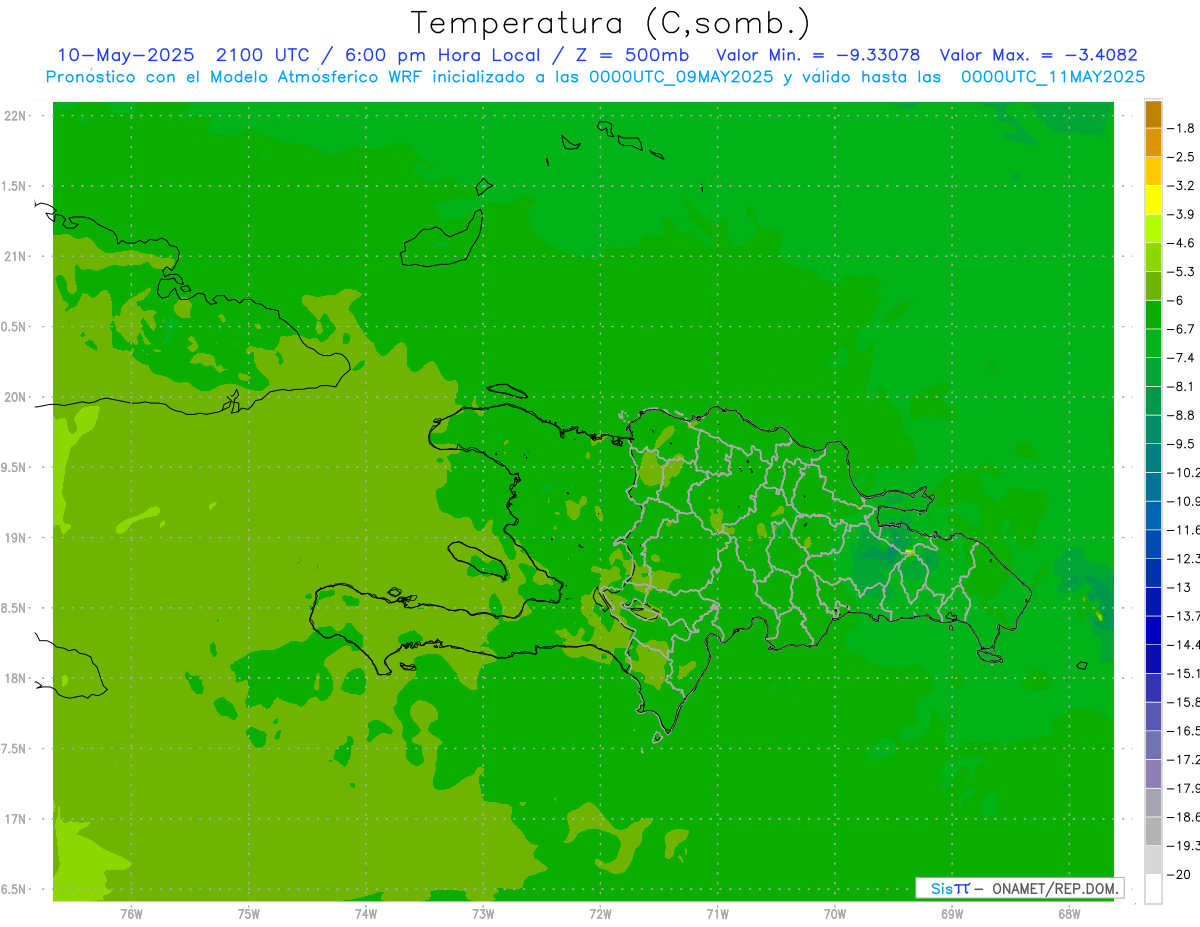This screenshot has height=927, width=1200.
Task: Select the lime swatch between -3.9 and -4.6
Action: click(x=1153, y=228)
